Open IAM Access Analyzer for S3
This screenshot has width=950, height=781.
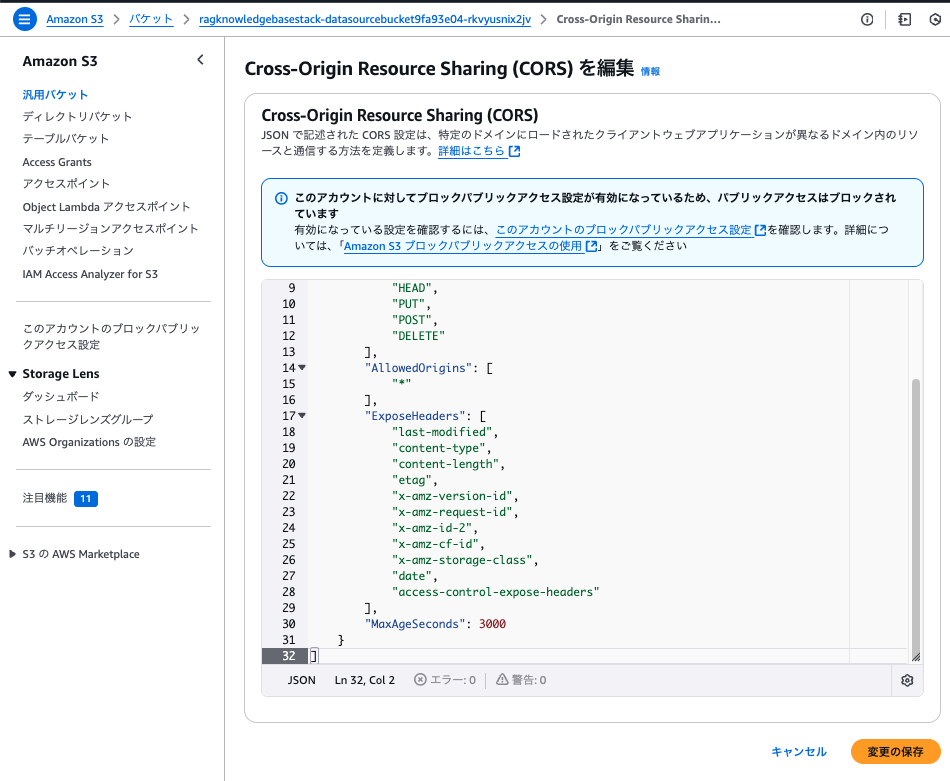[x=90, y=274]
